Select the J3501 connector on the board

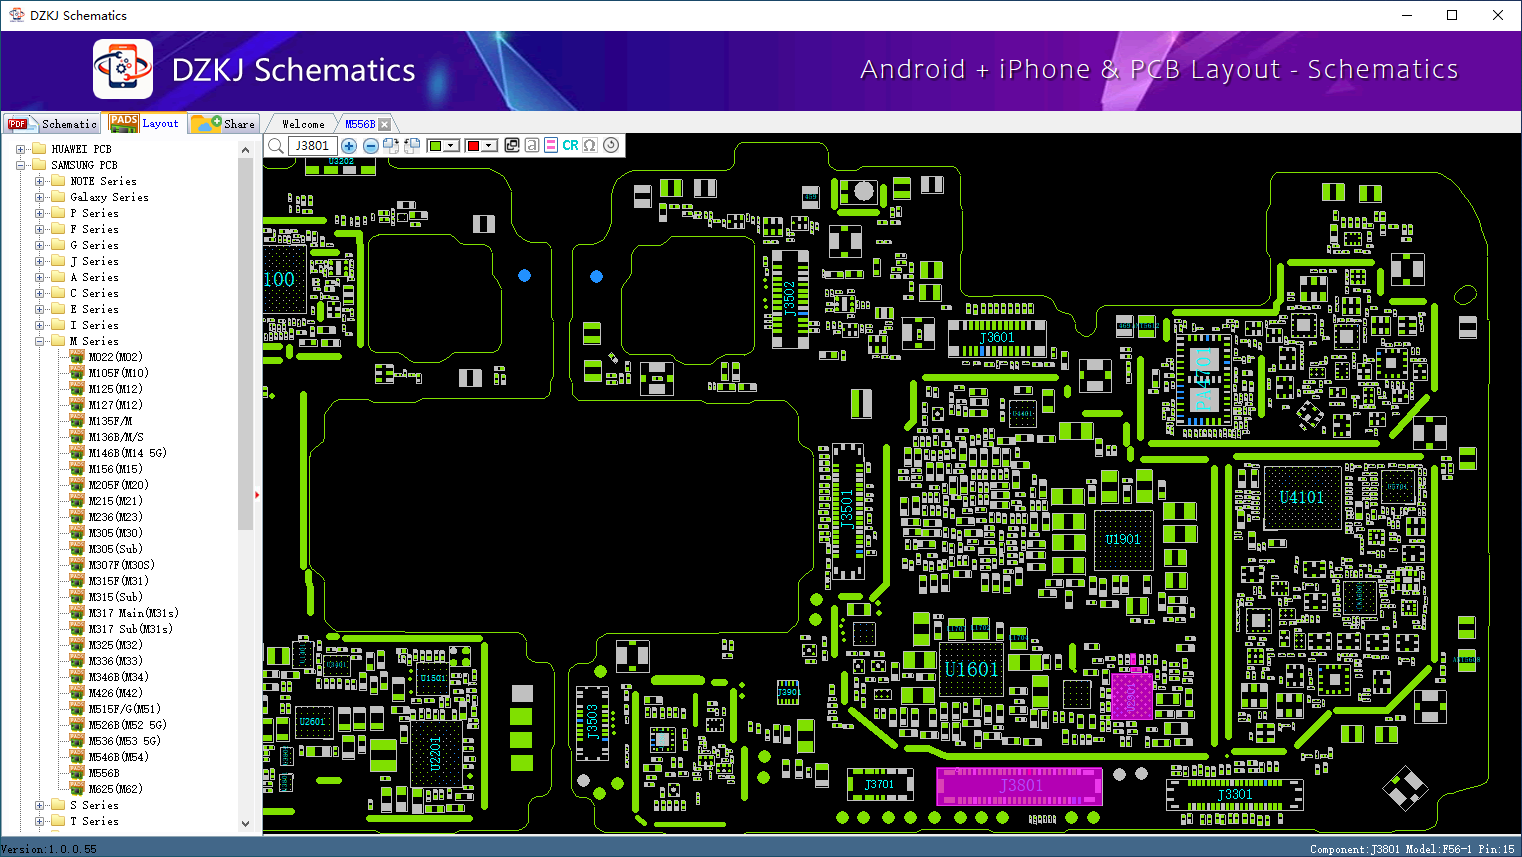click(848, 510)
